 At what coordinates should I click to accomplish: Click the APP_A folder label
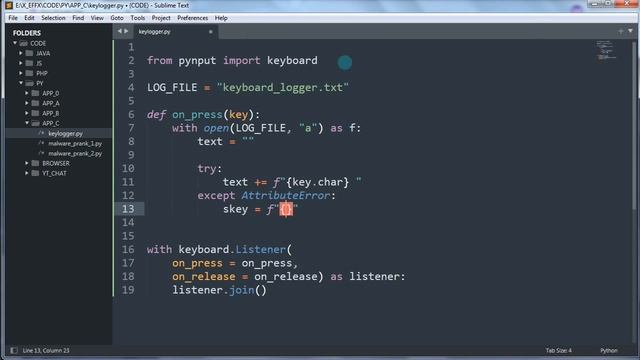51,103
